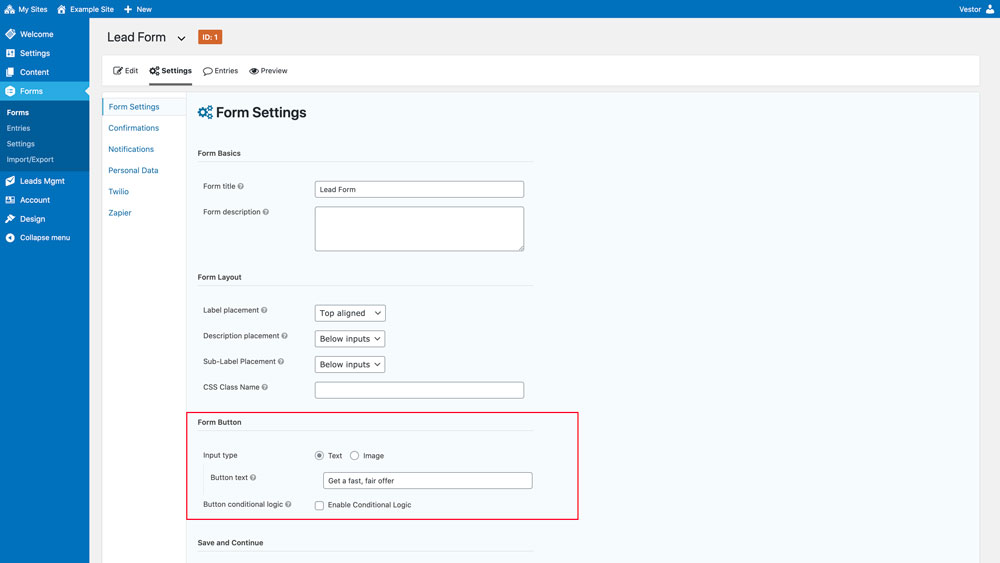This screenshot has height=563, width=1000.
Task: Click the Welcome sidebar icon
Action: coord(10,34)
